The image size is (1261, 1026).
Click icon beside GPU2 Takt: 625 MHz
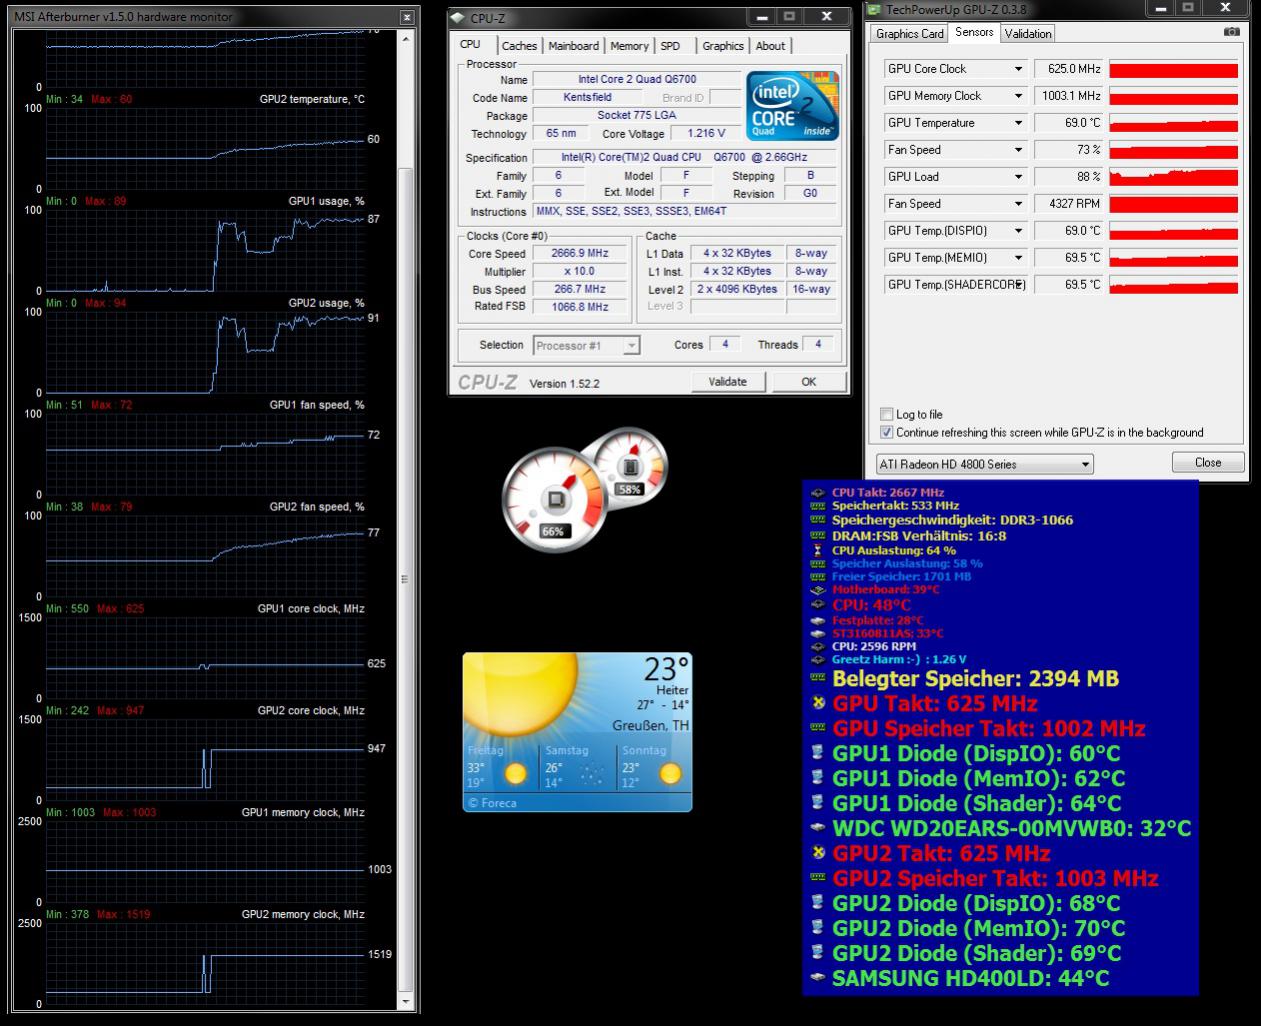coord(818,853)
